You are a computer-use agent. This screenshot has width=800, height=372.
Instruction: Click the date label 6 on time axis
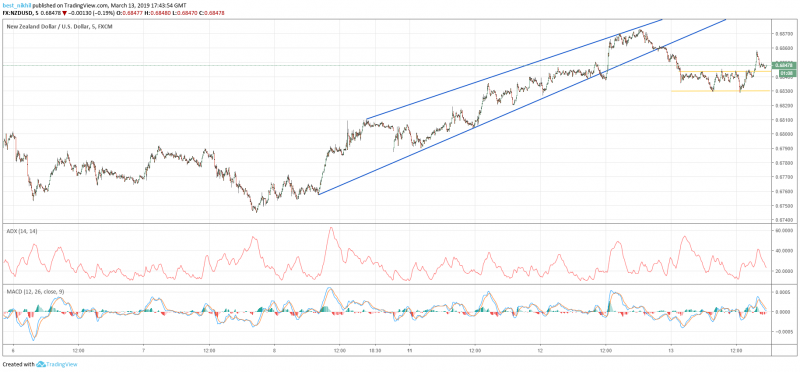[13, 351]
